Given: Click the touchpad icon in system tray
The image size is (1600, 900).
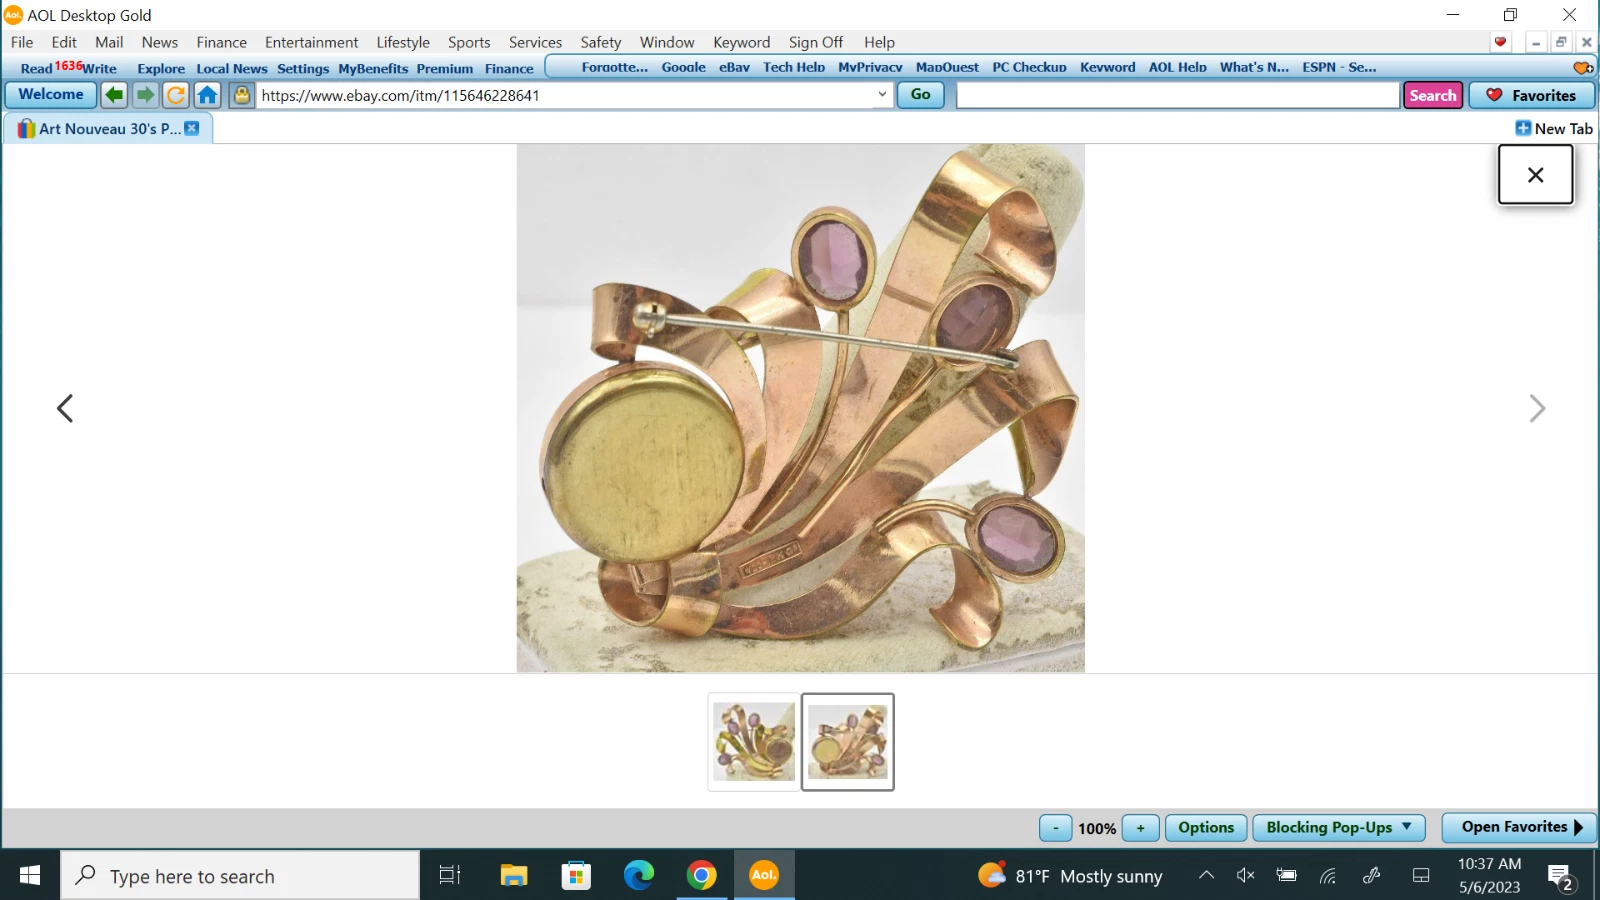Looking at the screenshot, I should click(1421, 876).
